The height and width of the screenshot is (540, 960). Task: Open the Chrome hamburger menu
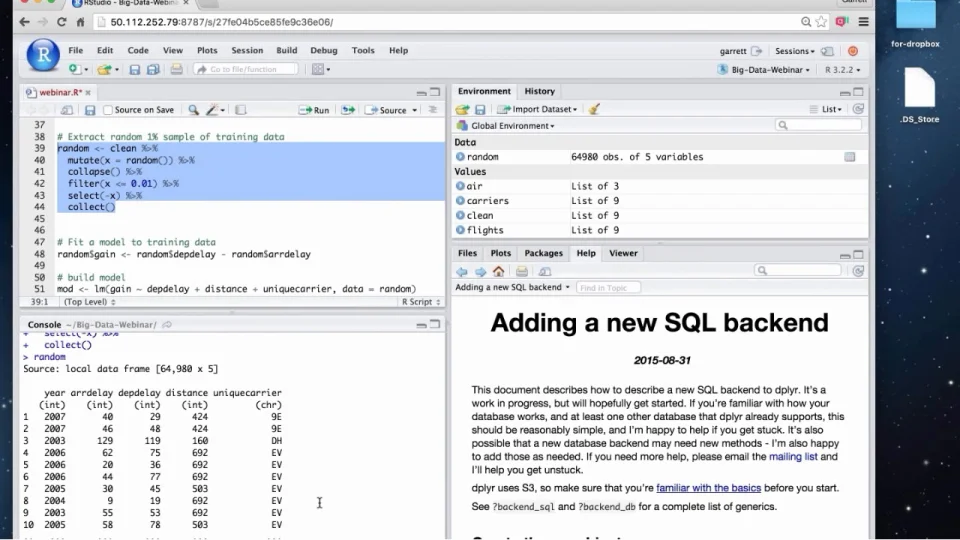point(863,22)
